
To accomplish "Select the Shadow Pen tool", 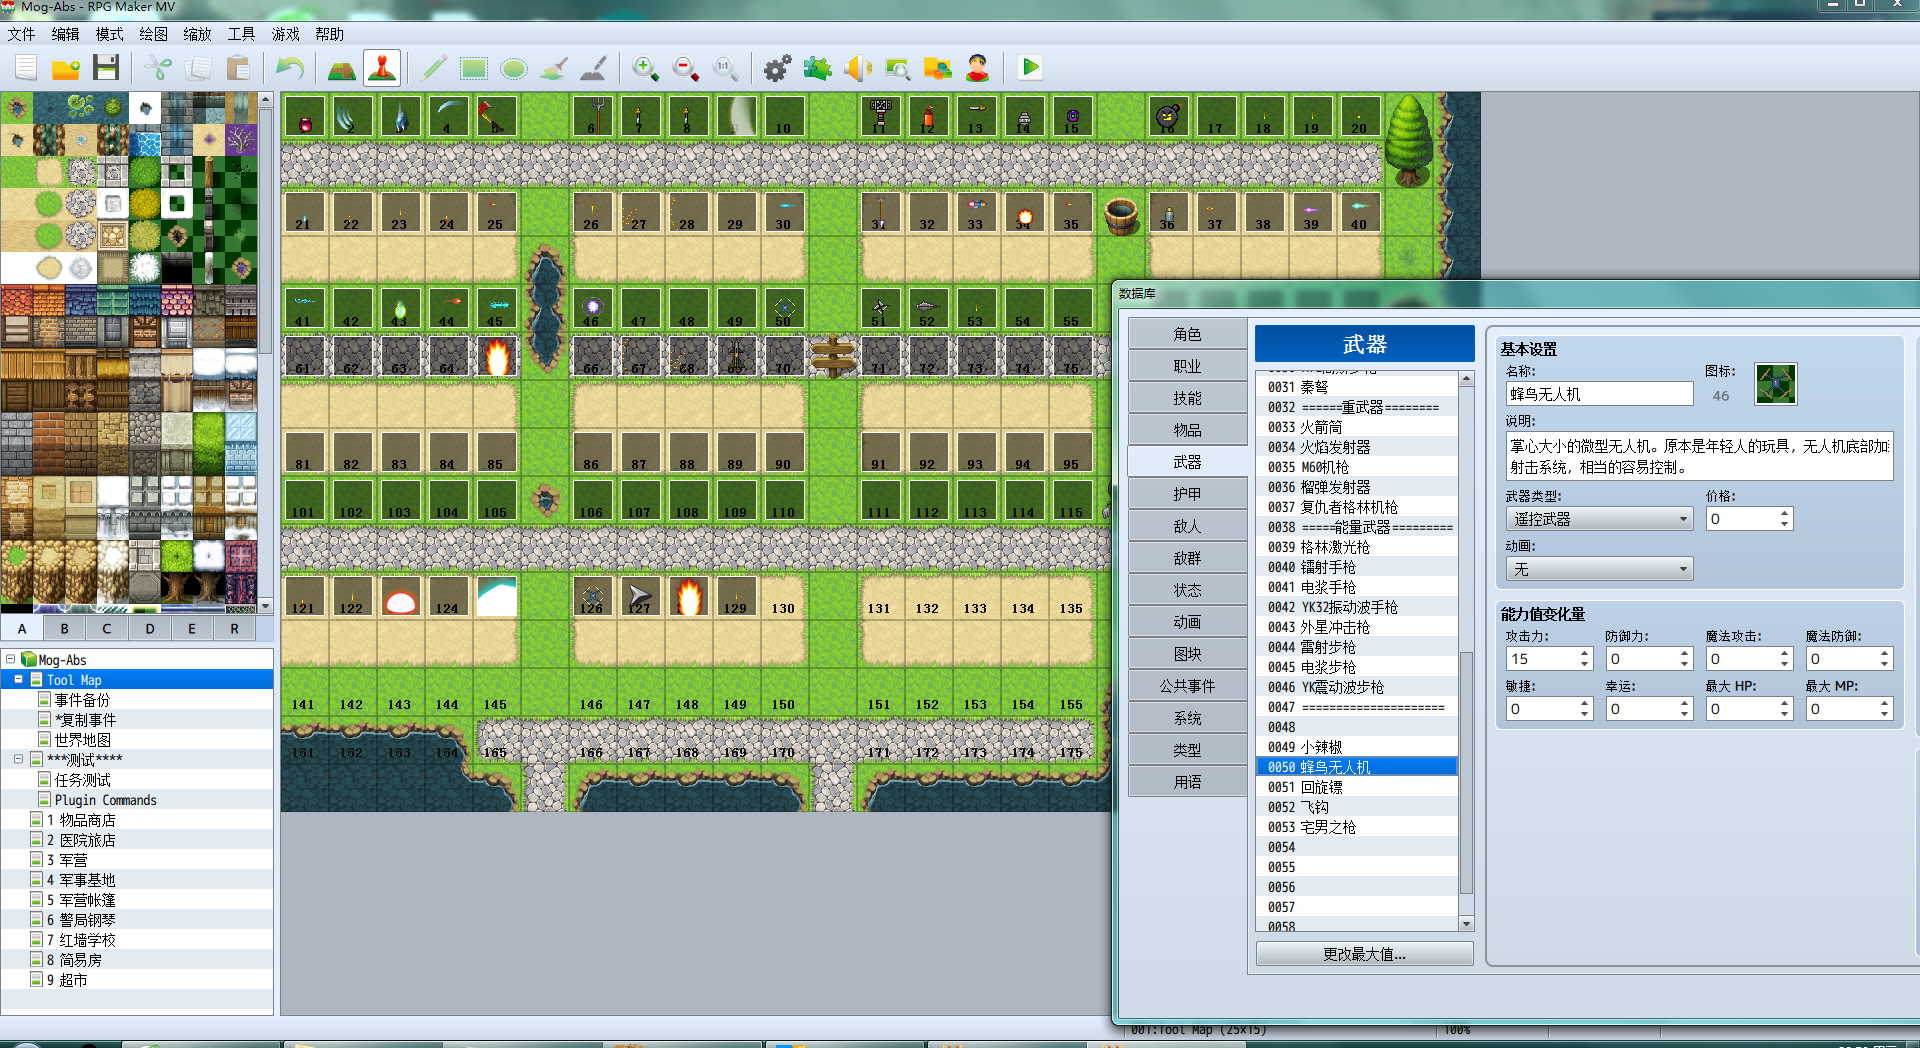I will [594, 68].
